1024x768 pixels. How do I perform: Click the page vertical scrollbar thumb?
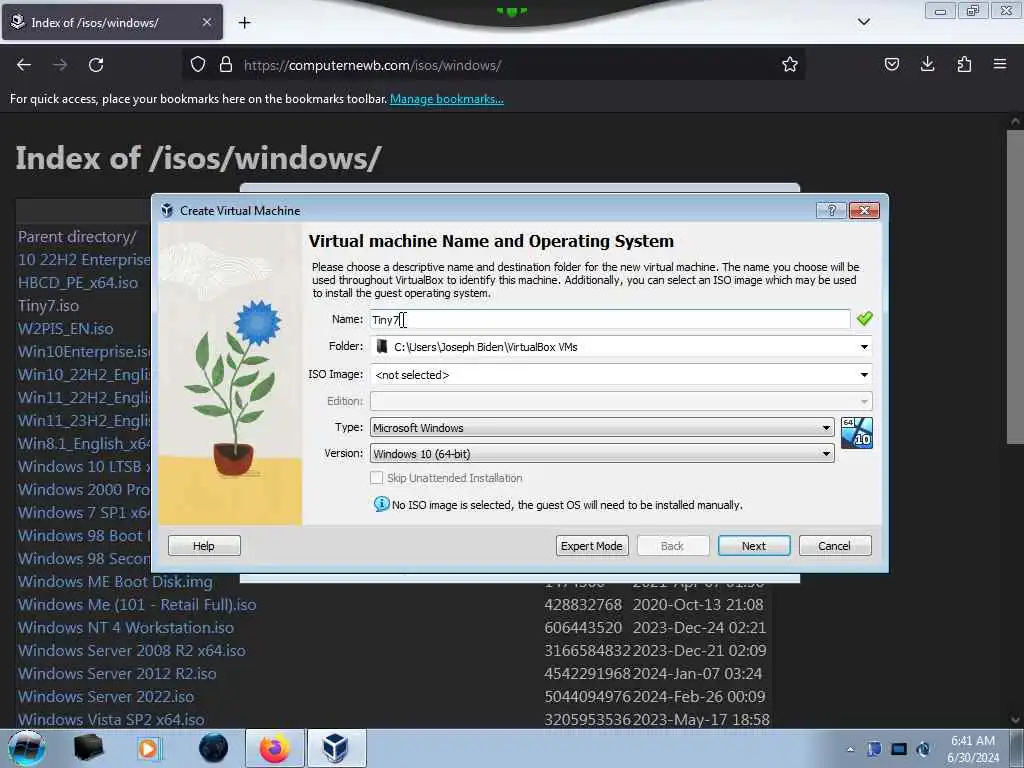1014,286
